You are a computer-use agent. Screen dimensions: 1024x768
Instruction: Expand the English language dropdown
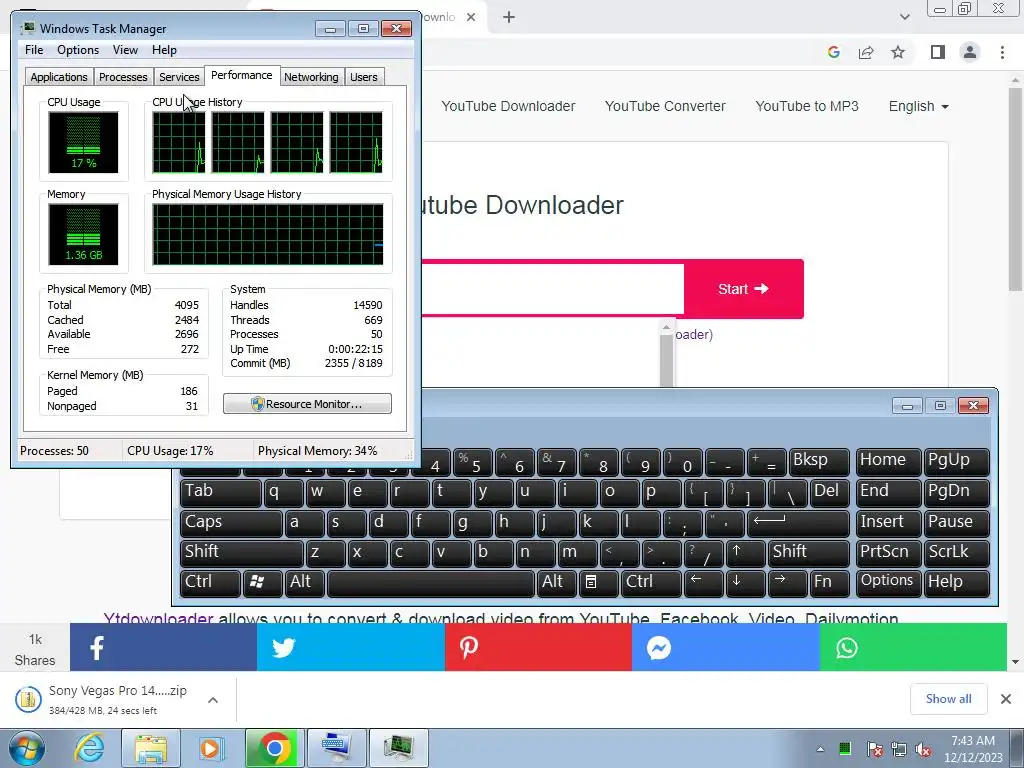click(x=918, y=106)
